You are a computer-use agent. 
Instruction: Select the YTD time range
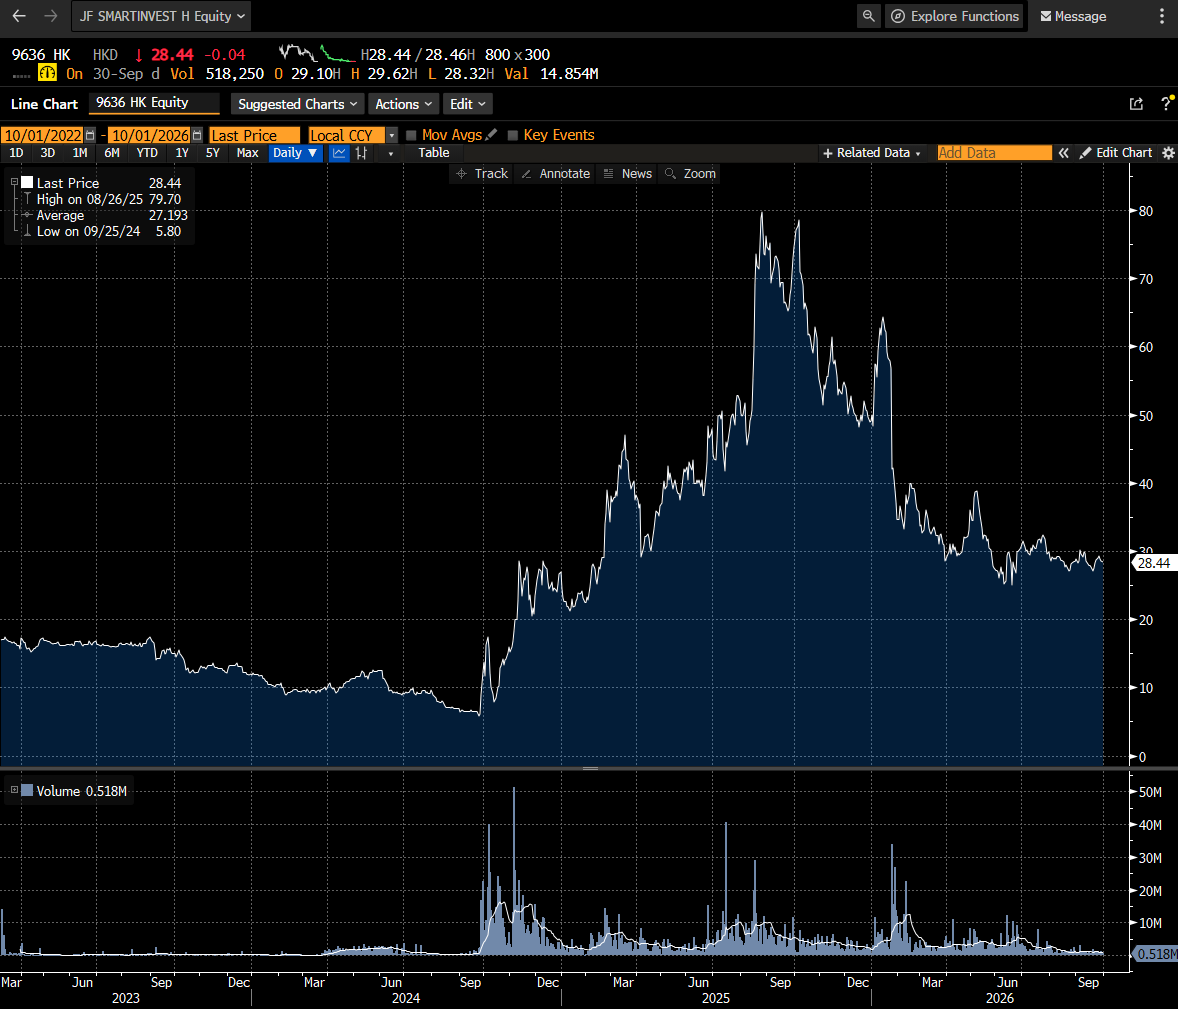tap(147, 153)
